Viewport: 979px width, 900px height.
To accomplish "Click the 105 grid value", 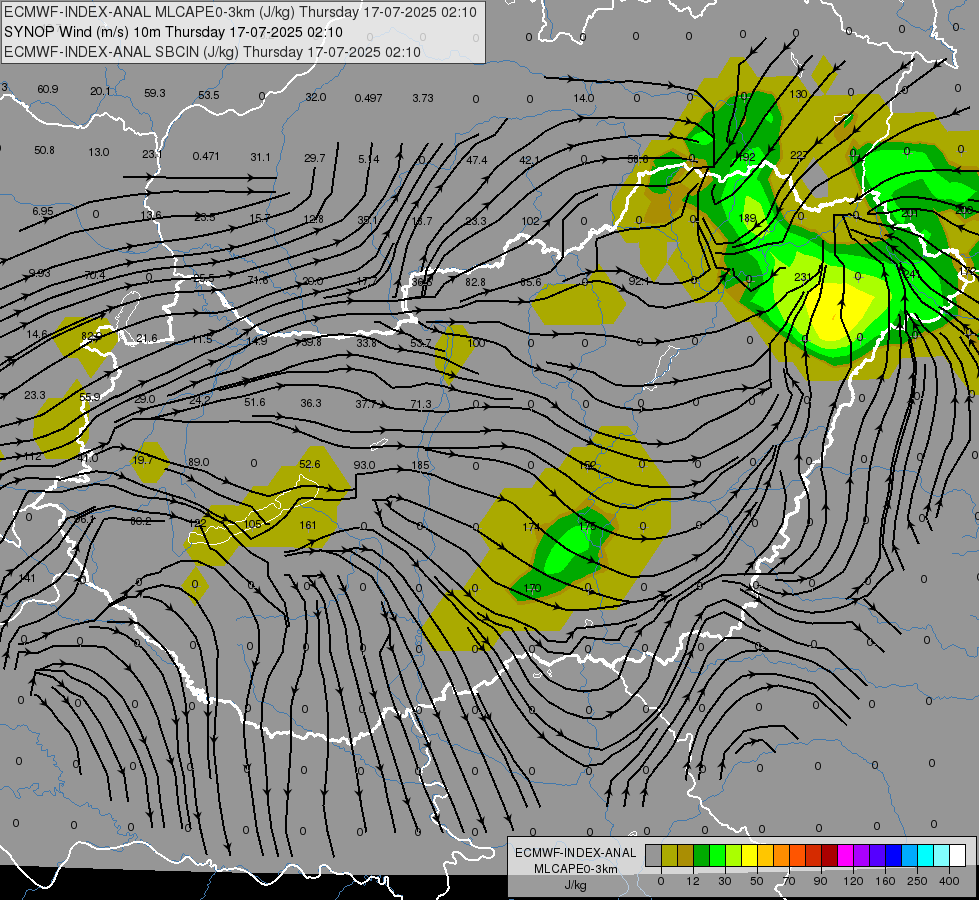I will [x=253, y=524].
